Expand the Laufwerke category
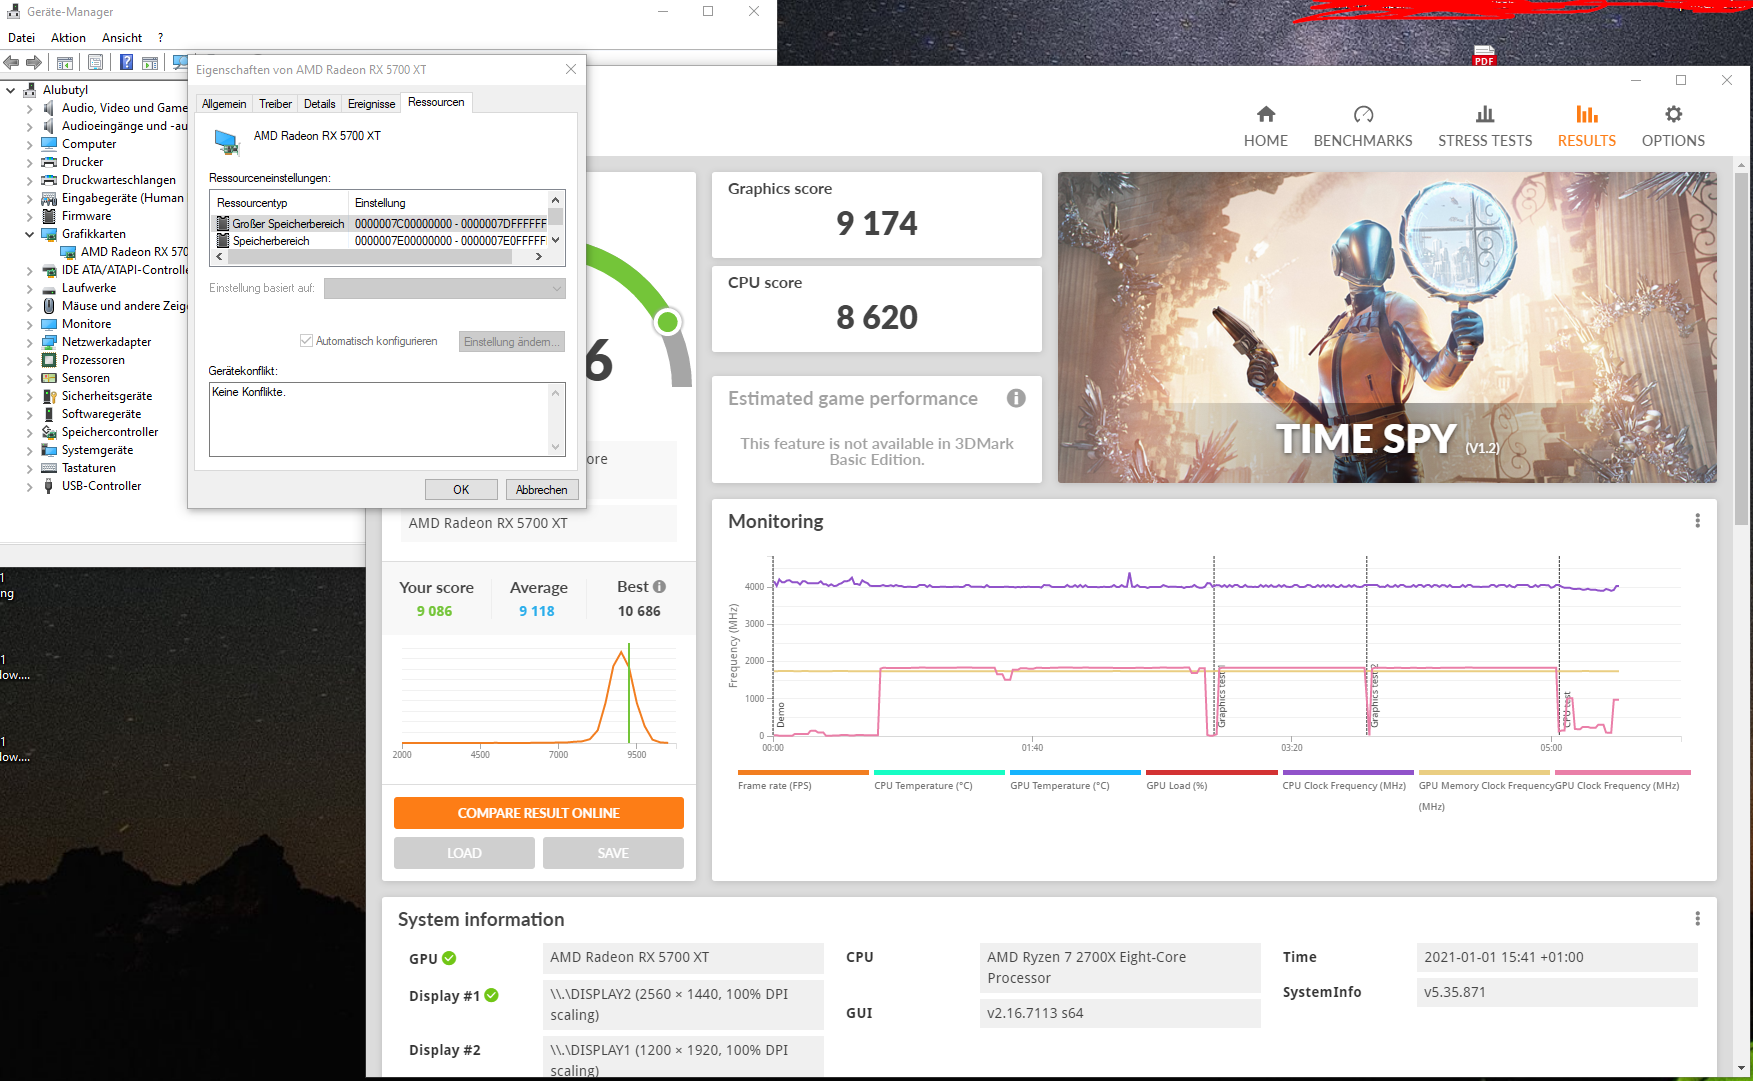1753x1081 pixels. coord(29,288)
